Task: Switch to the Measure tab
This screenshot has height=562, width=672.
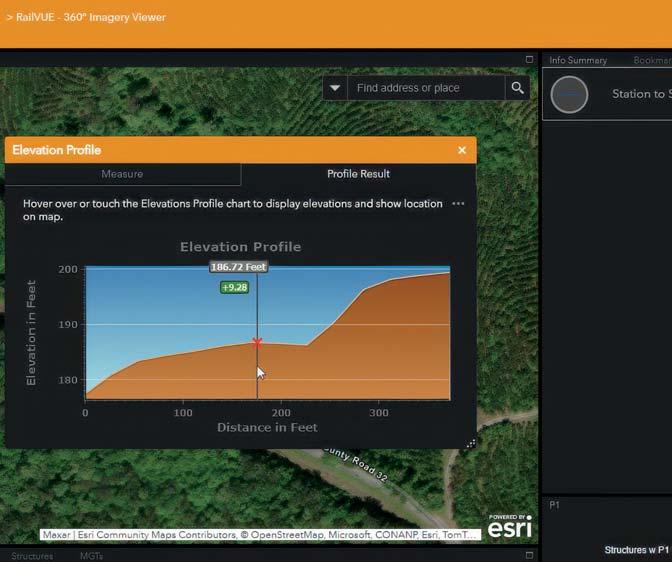Action: (x=123, y=174)
